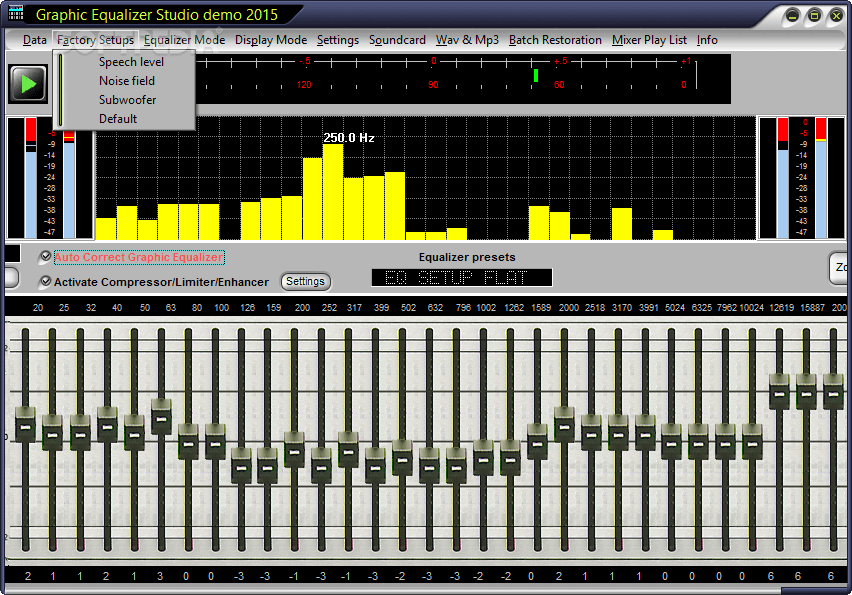
Task: Adjust the 250 Hz equalizer band slider
Action: pos(322,463)
